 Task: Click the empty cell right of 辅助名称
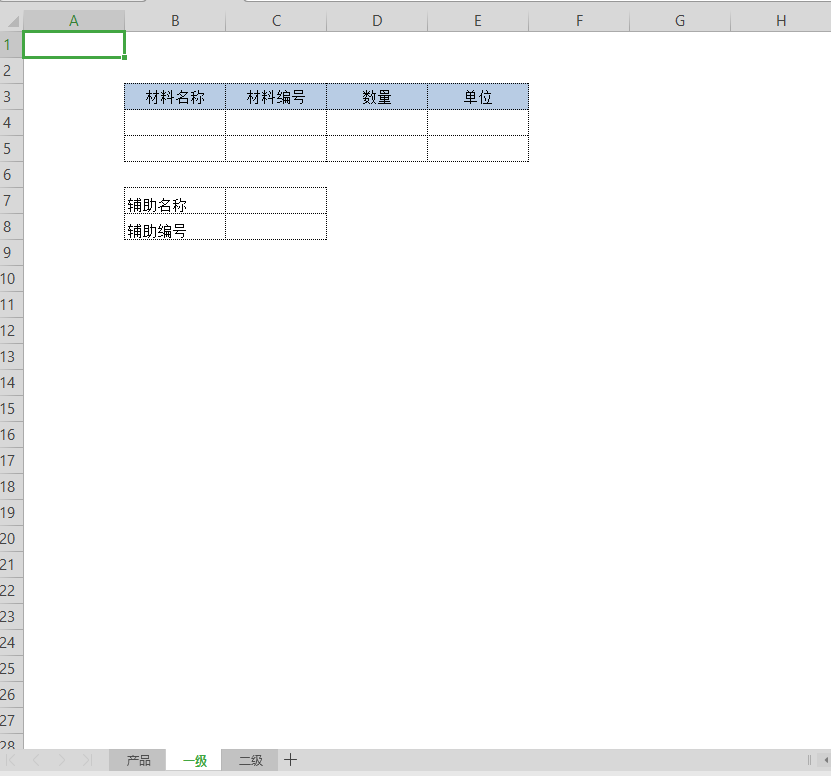[276, 201]
